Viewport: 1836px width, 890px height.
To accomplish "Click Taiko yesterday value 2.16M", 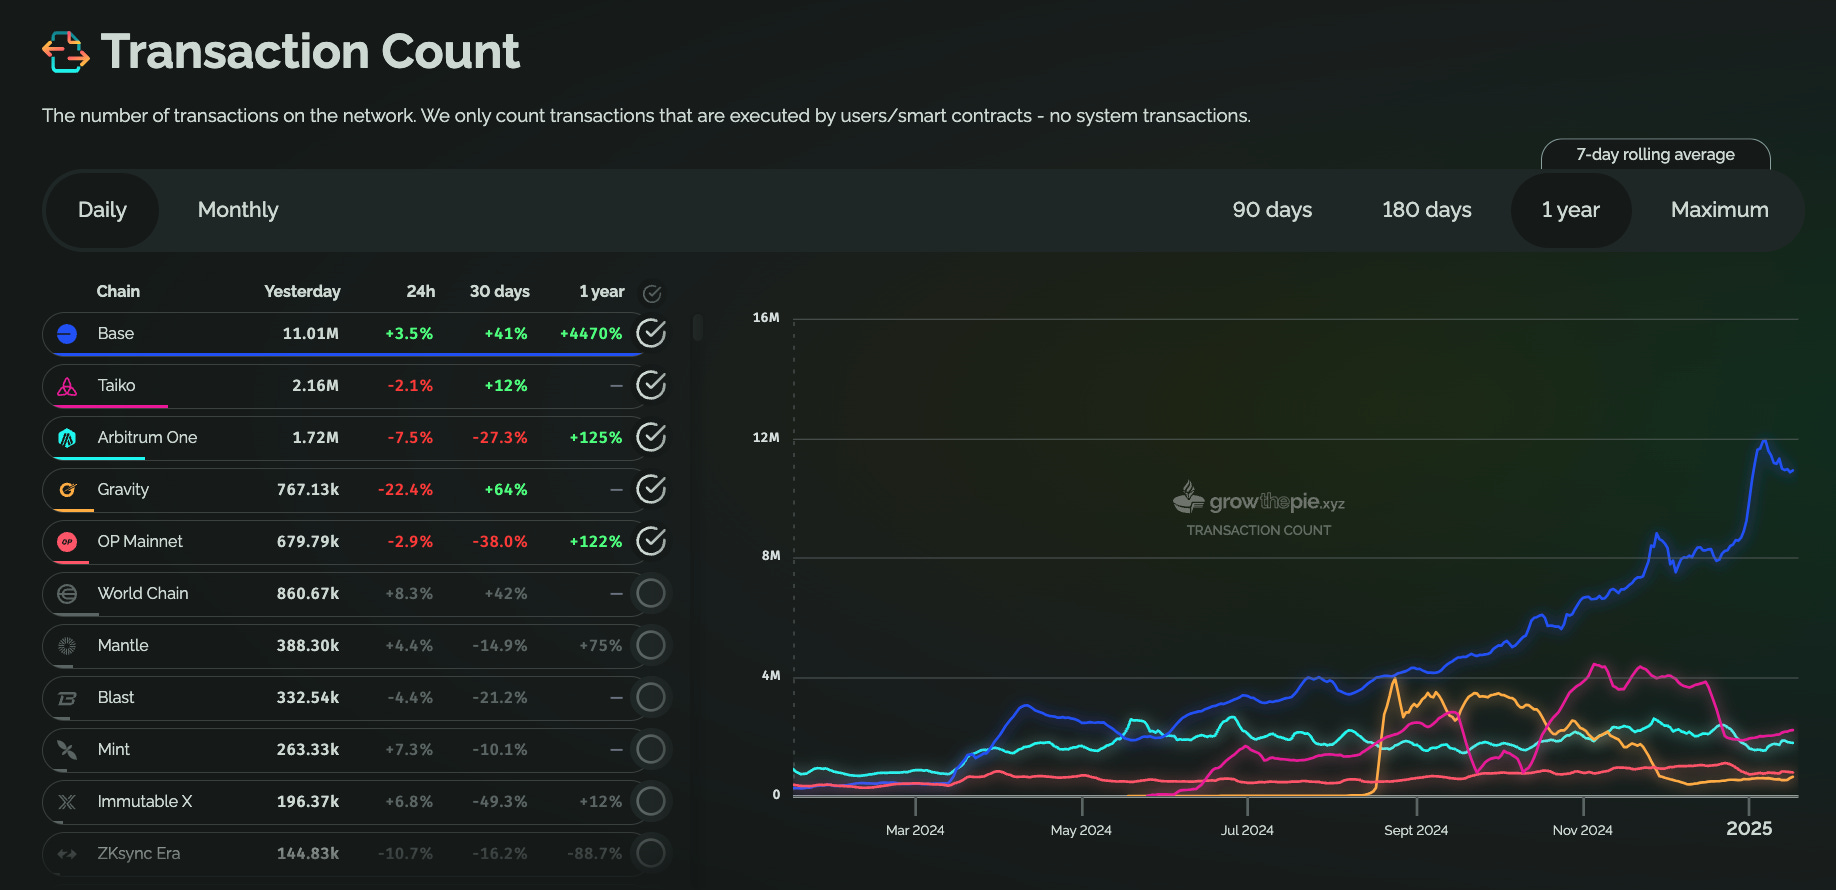I will [315, 385].
